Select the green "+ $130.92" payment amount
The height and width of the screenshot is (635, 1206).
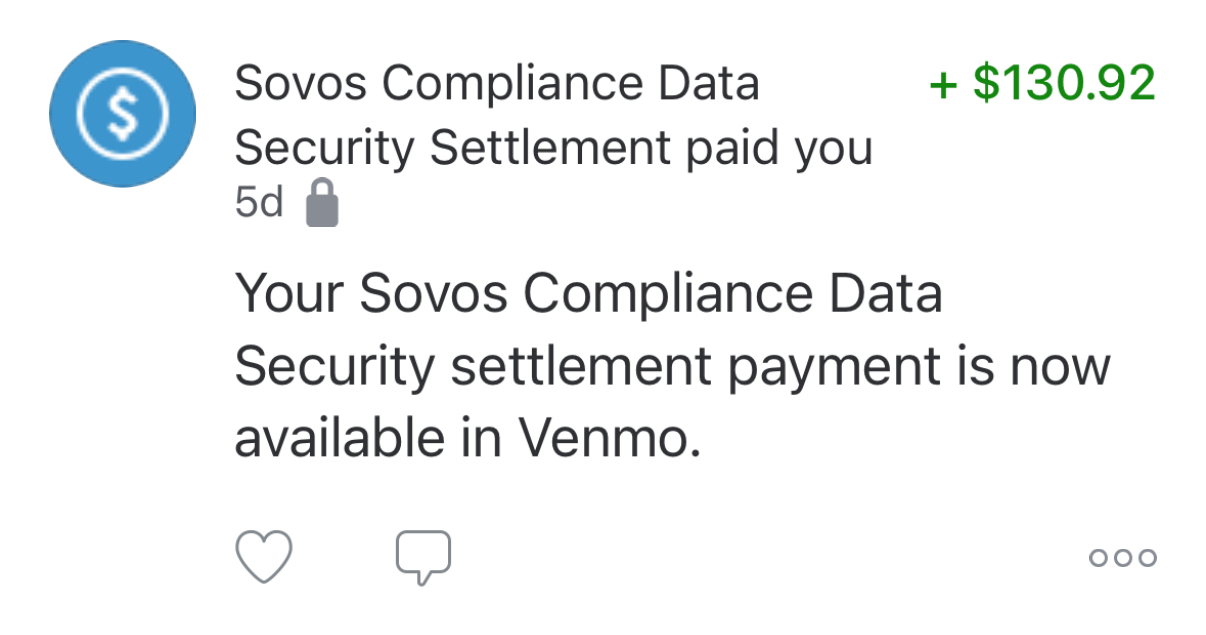tap(1043, 83)
